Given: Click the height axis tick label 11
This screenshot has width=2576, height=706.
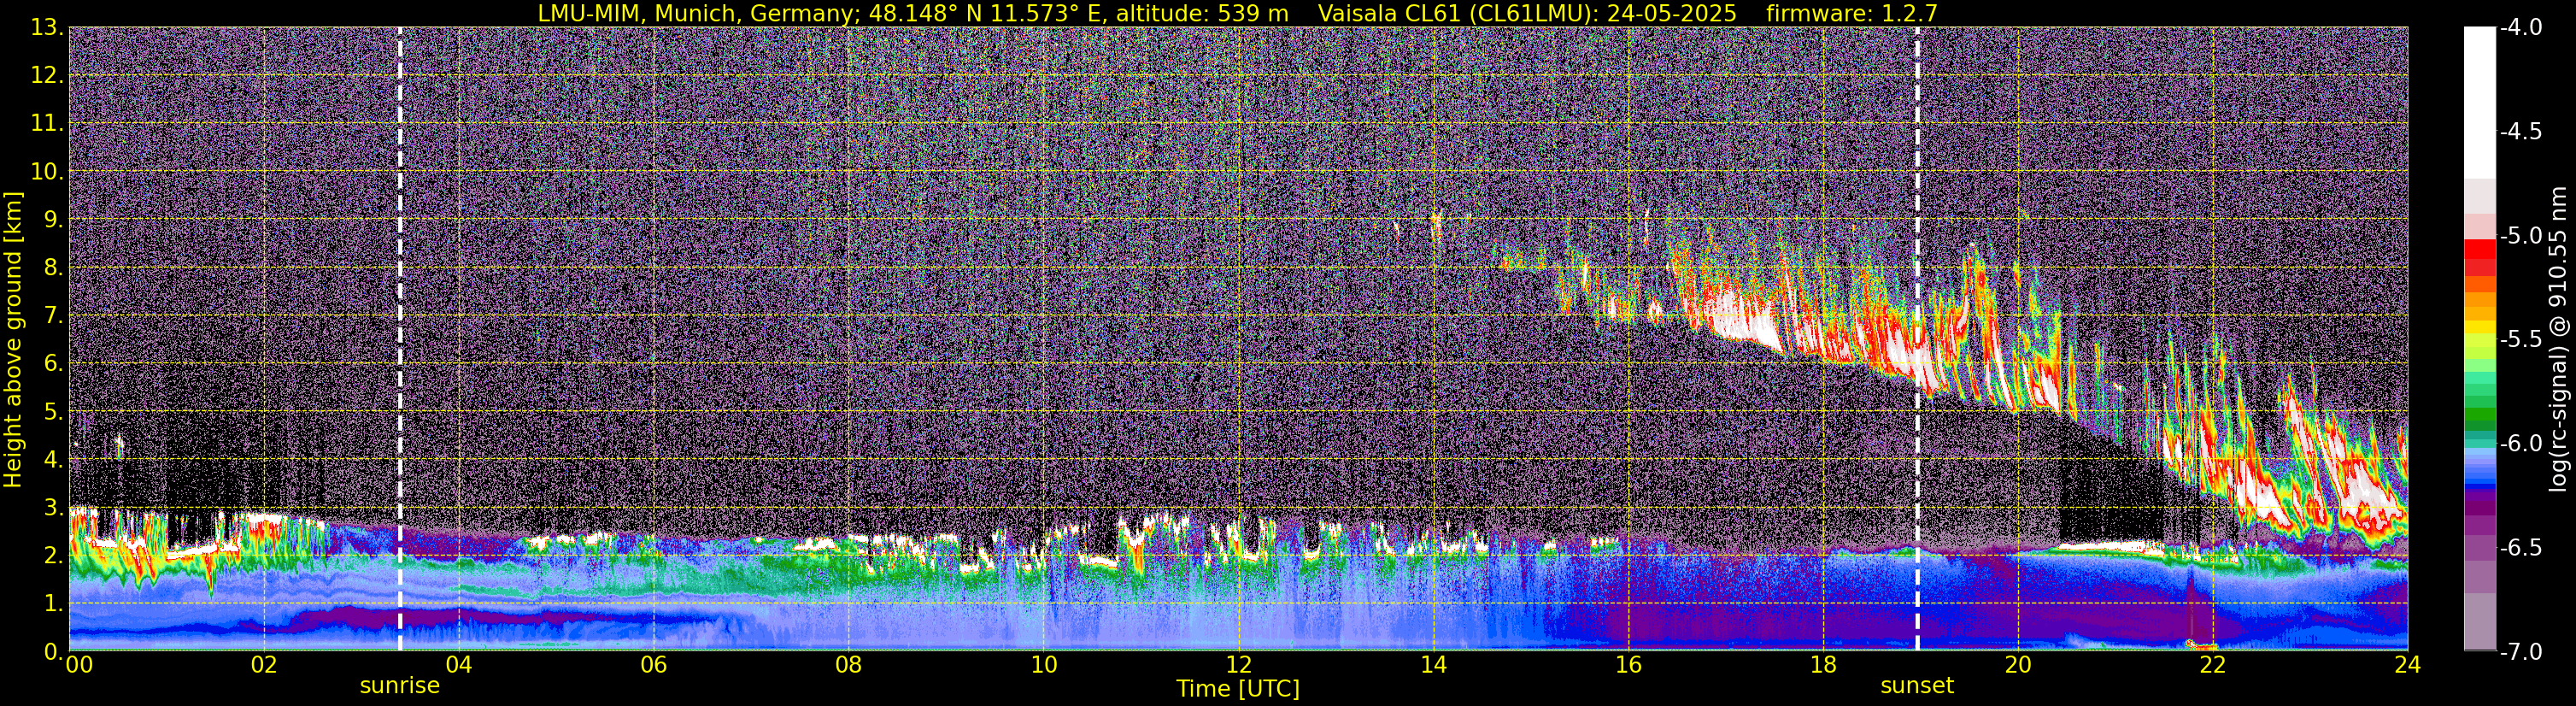Looking at the screenshot, I should tap(46, 124).
